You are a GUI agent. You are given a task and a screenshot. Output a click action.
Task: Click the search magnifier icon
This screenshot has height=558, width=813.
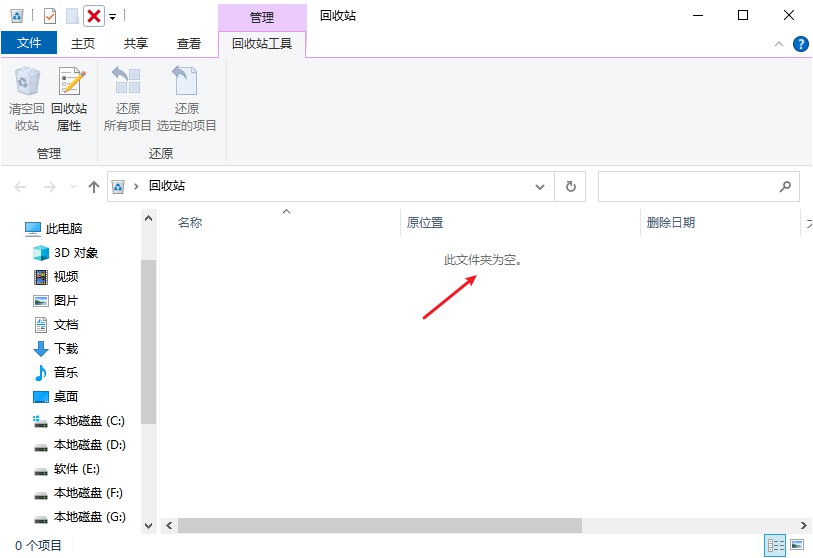(785, 187)
